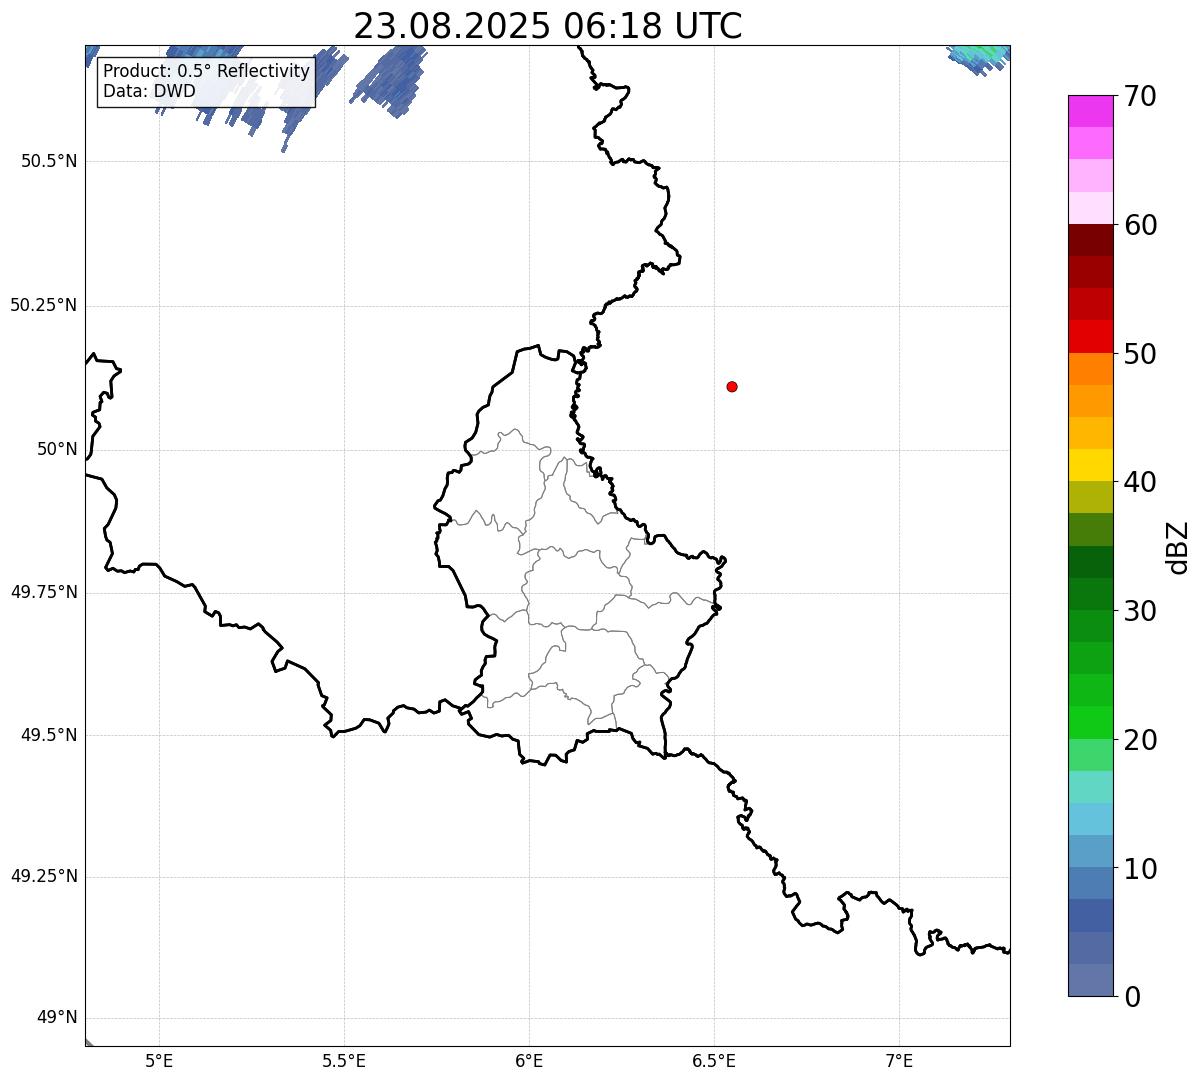Click longitude label 7°E
Viewport: 1202px width, 1081px height.
(899, 1060)
